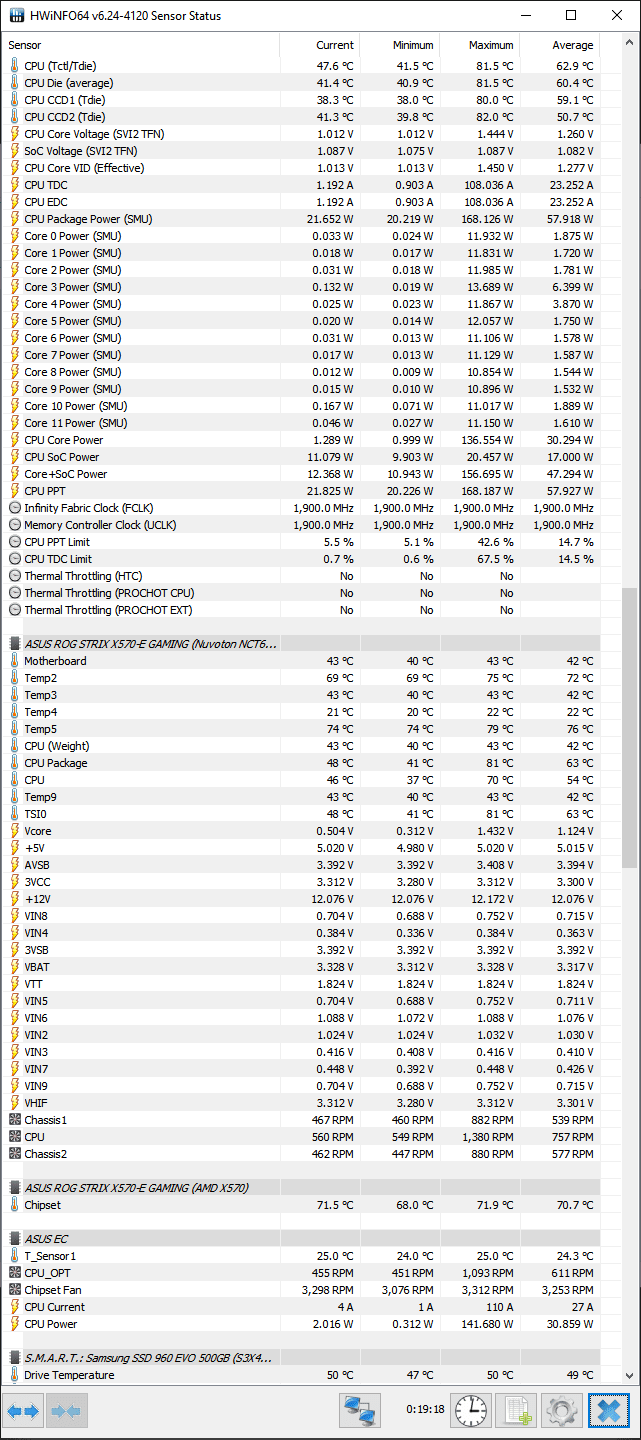Click the HWiNFO64 title bar app icon
This screenshot has width=641, height=1440.
coord(15,15)
